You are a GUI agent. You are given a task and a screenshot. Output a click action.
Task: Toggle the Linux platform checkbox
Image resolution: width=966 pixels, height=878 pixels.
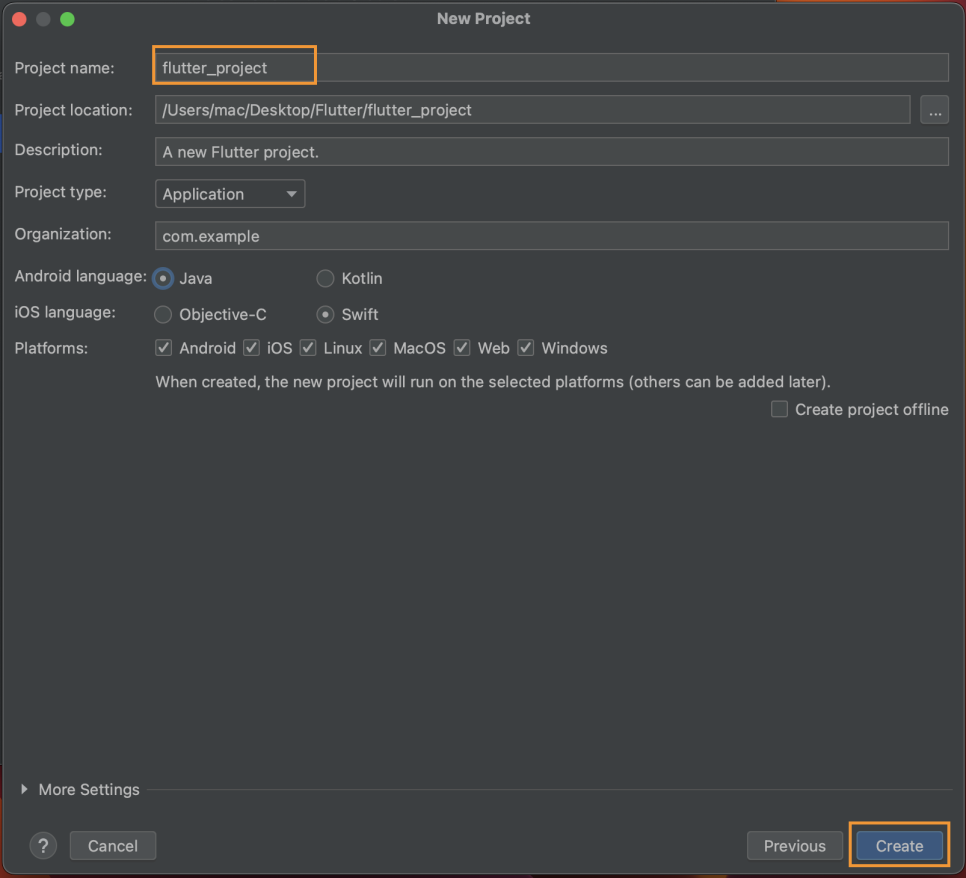[x=308, y=348]
